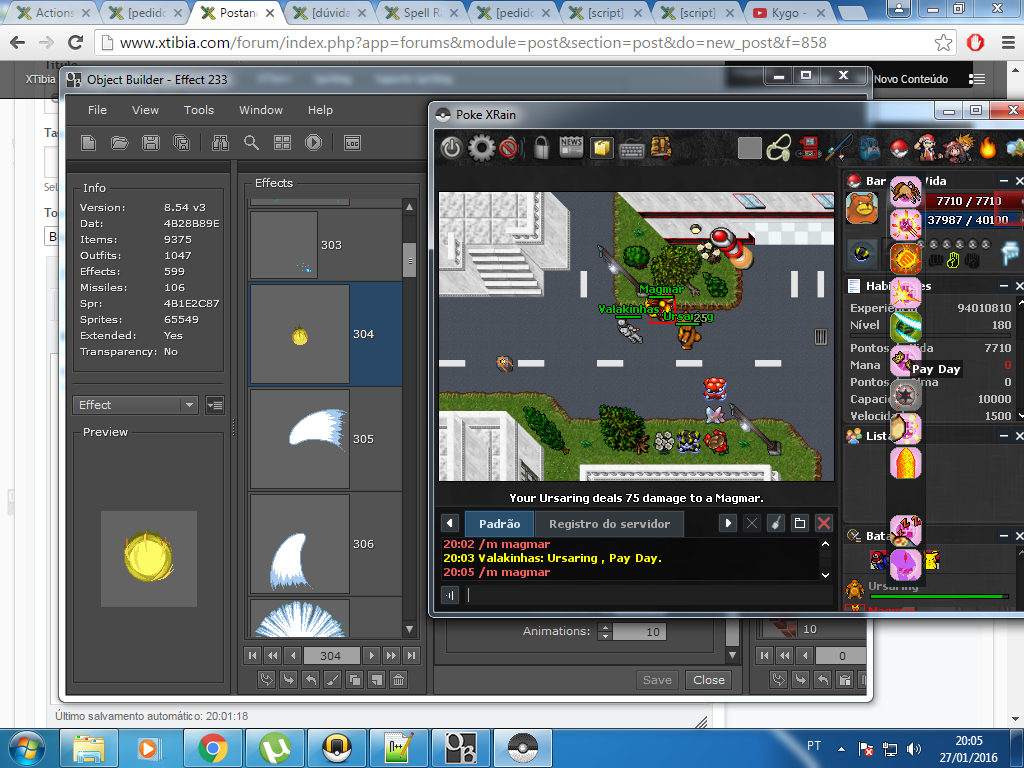This screenshot has height=768, width=1024.
Task: Toggle the yellow open-hand fight mode
Action: point(953,261)
